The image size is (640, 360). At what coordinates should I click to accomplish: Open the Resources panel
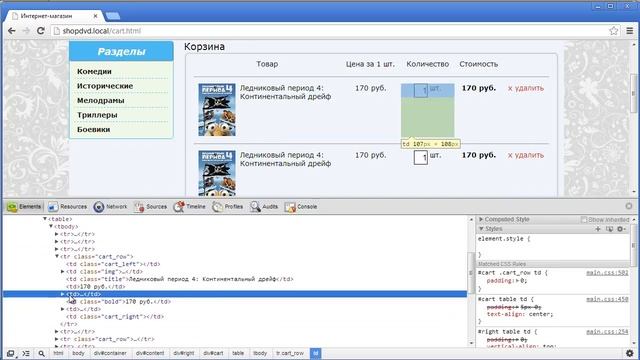(68, 207)
